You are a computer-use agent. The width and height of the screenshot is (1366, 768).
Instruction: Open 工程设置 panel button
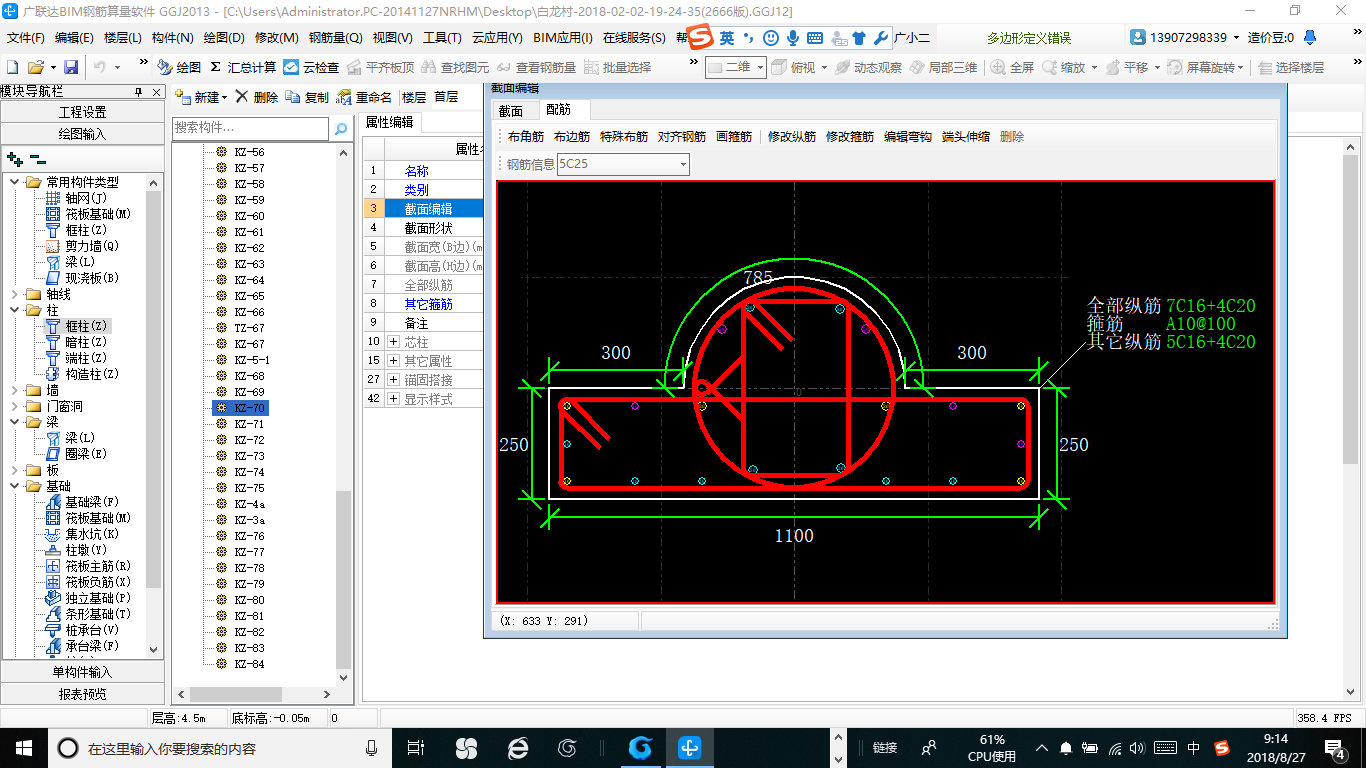[83, 112]
